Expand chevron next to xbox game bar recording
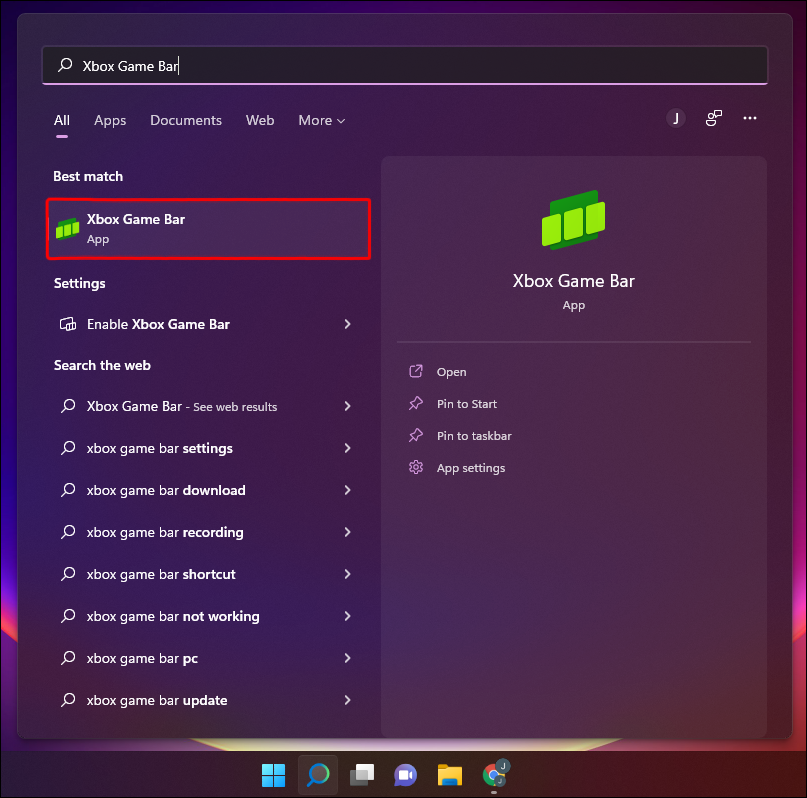Screen dimensions: 807x798 (347, 533)
